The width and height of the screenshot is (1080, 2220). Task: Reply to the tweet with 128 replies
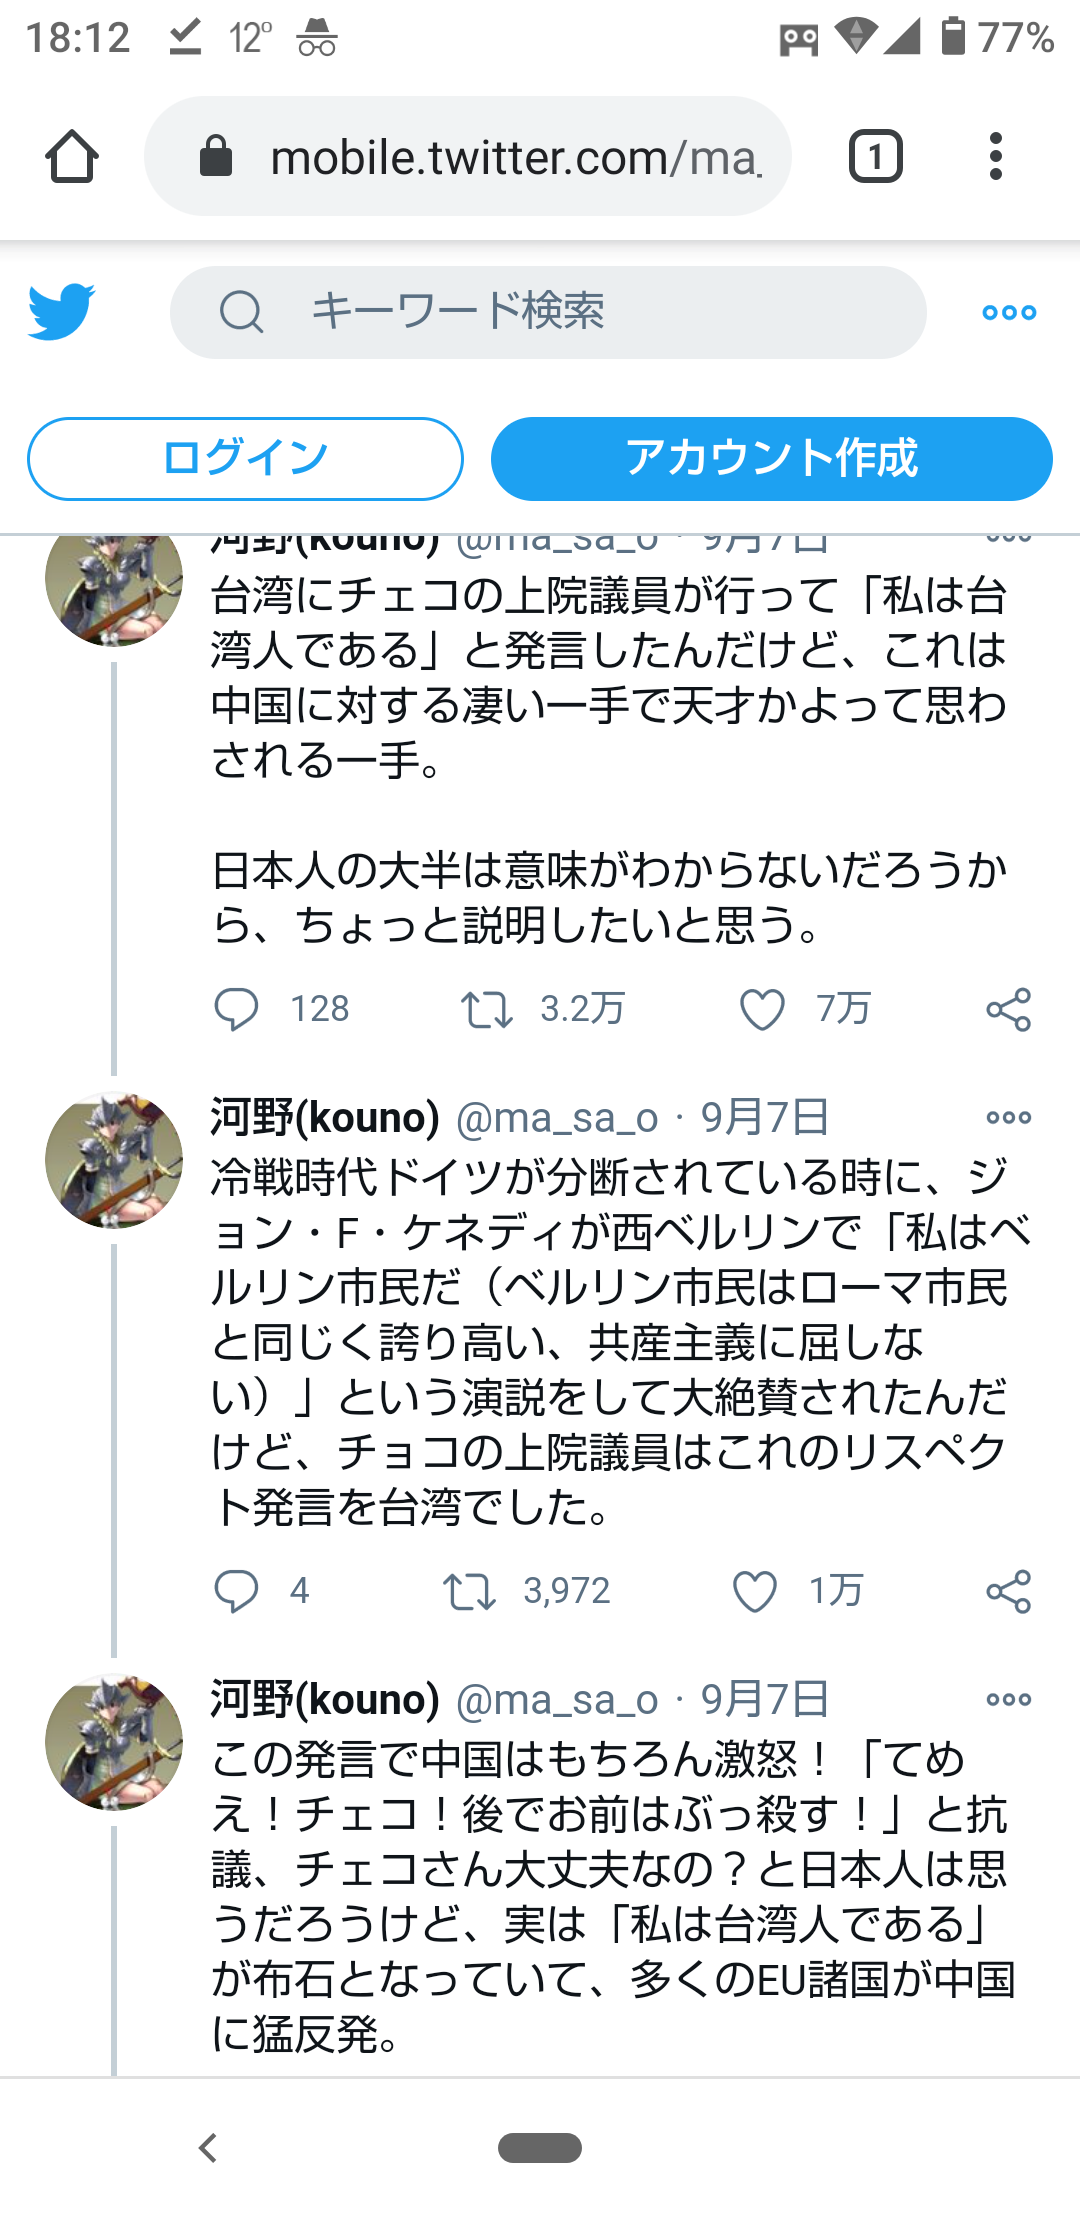pyautogui.click(x=237, y=1009)
